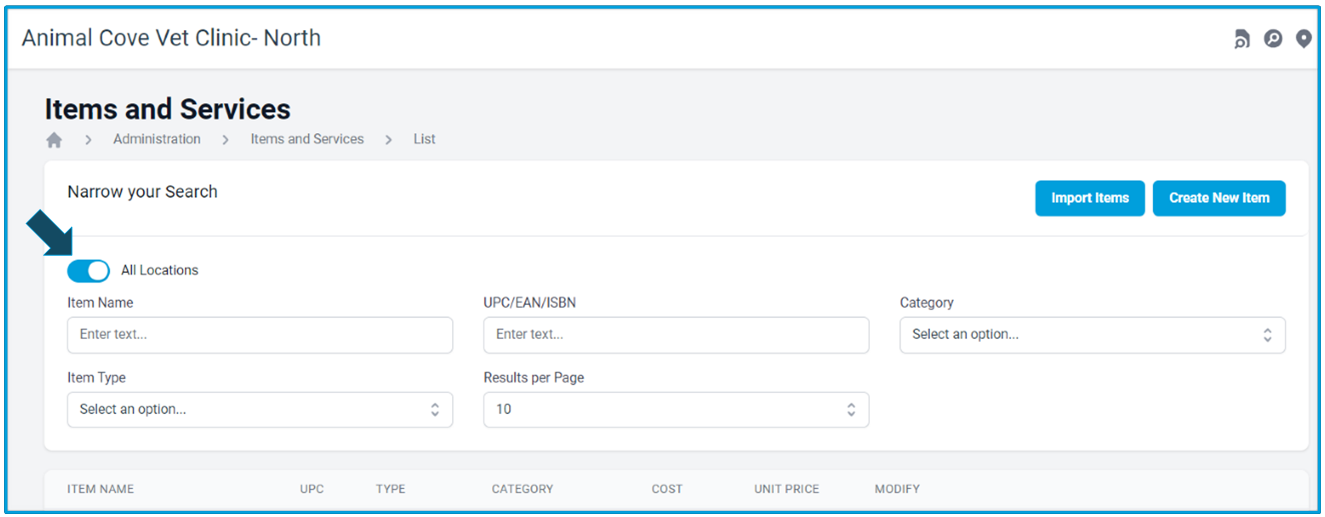Change Results per Page dropdown
This screenshot has height=517, width=1325.
[676, 410]
